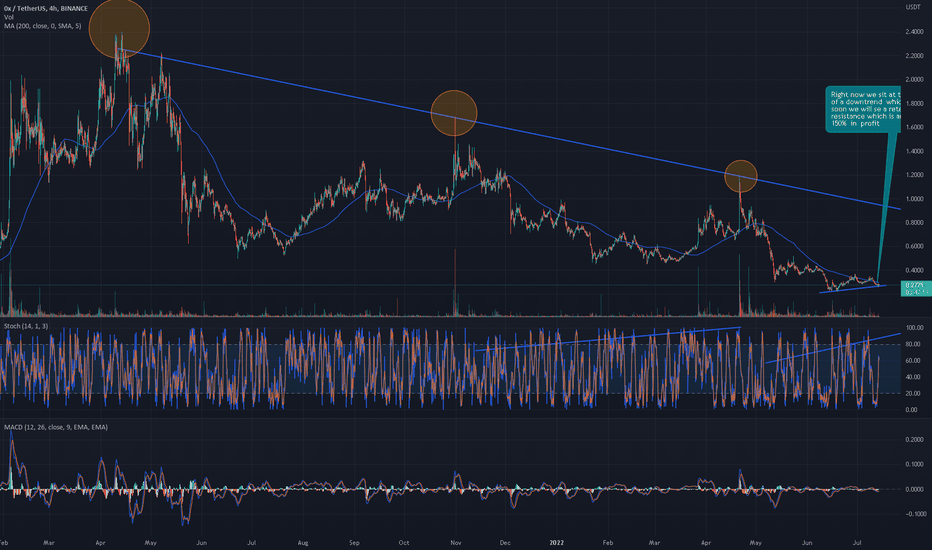Image resolution: width=932 pixels, height=550 pixels.
Task: Click the Dec label on the time axis
Action: click(x=505, y=542)
